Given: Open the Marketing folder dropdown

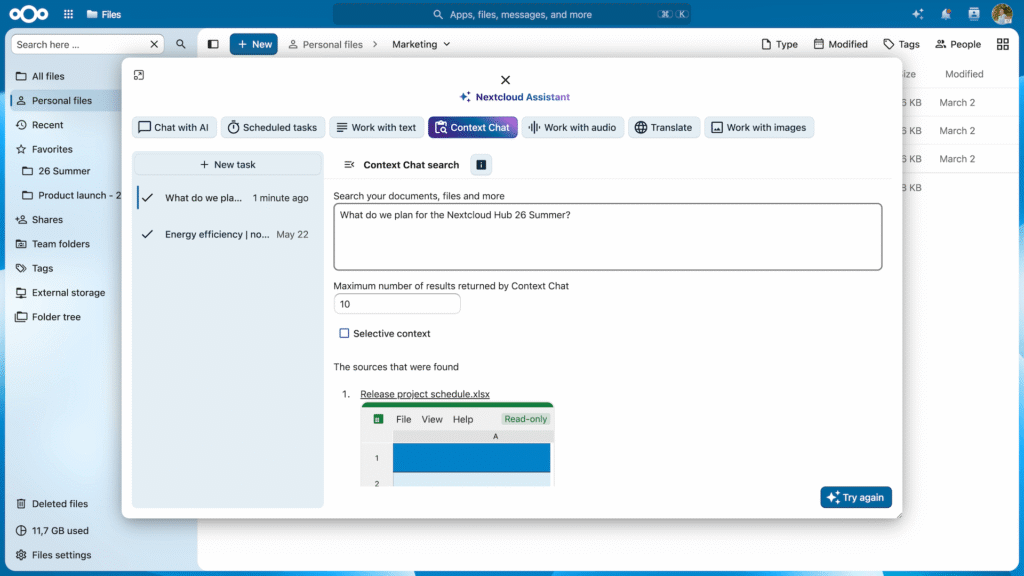Looking at the screenshot, I should pyautogui.click(x=421, y=44).
